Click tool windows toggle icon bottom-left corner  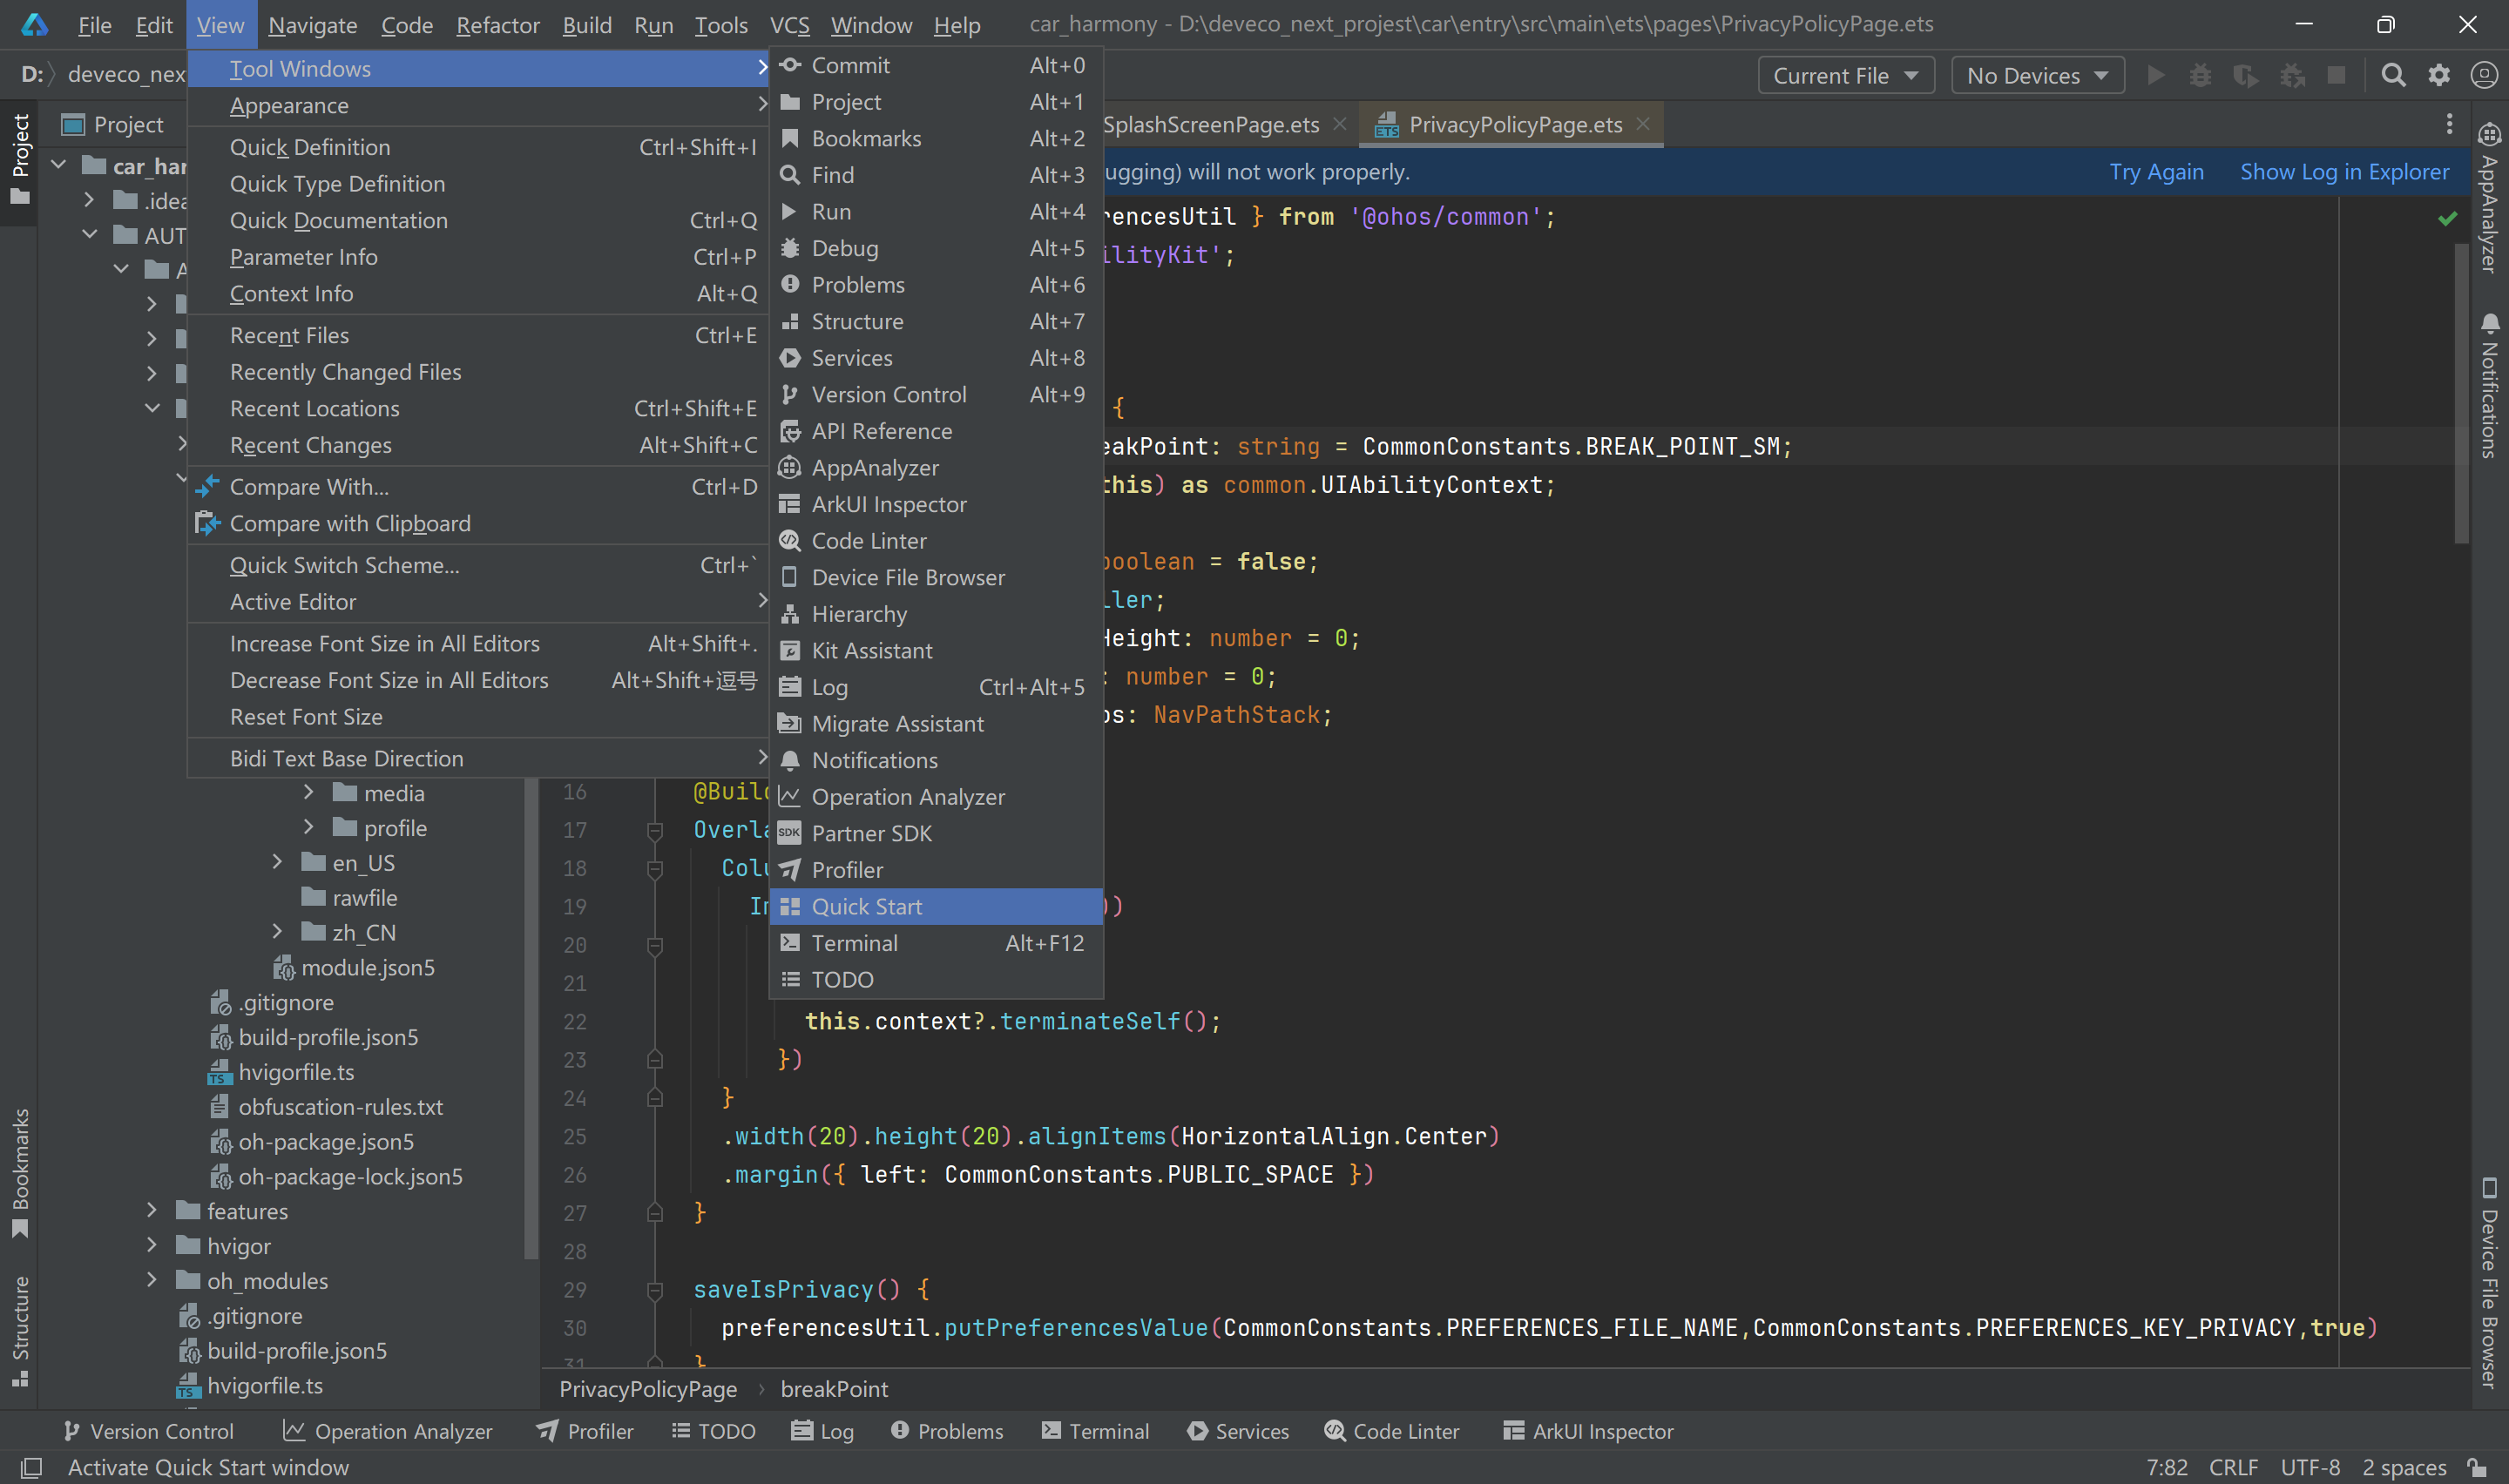[x=31, y=1467]
